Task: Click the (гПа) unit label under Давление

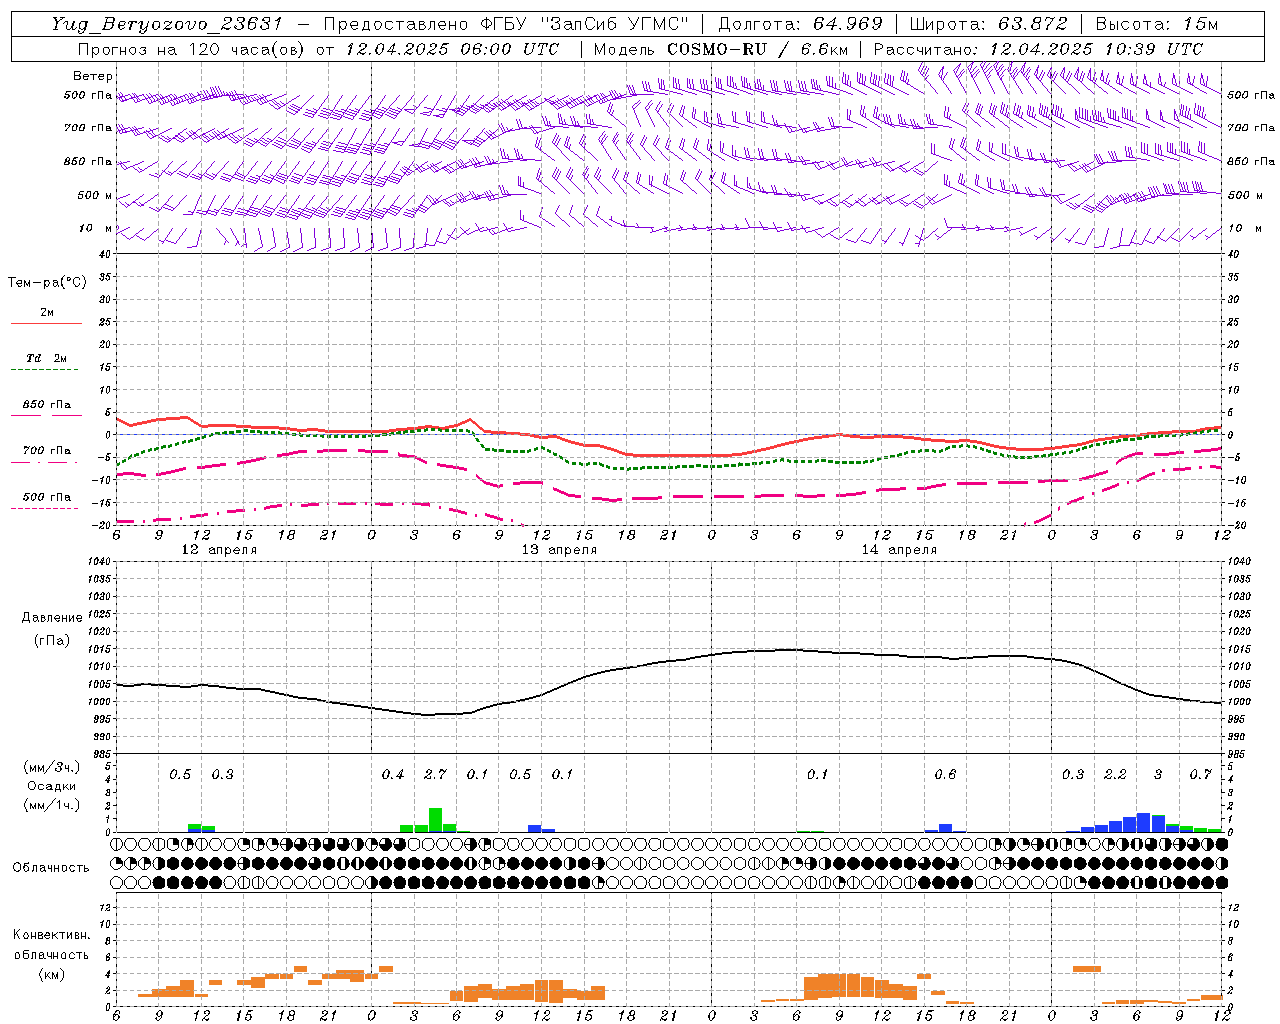Action: 52,640
